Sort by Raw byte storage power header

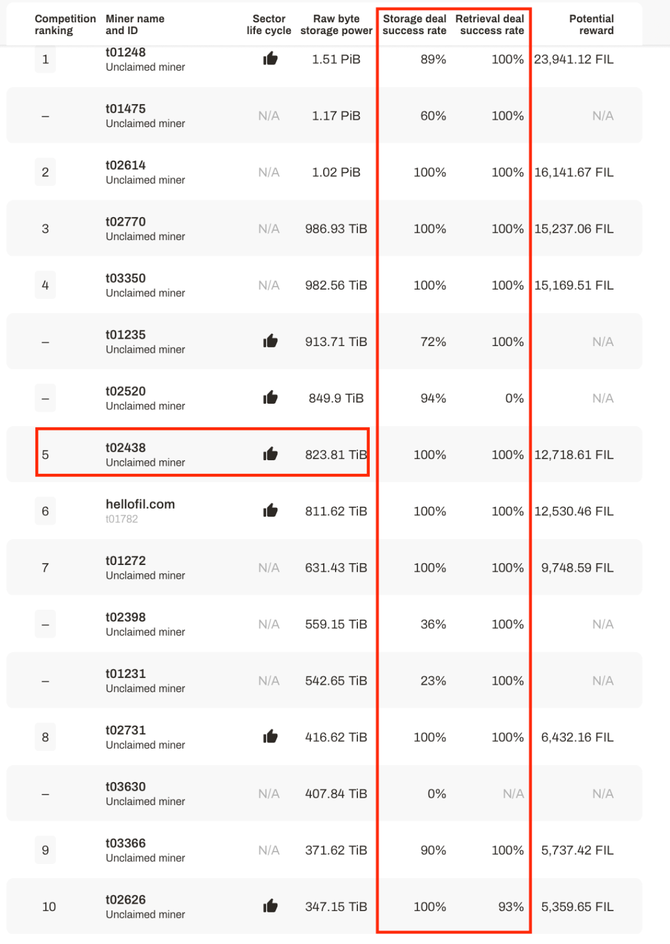[336, 25]
